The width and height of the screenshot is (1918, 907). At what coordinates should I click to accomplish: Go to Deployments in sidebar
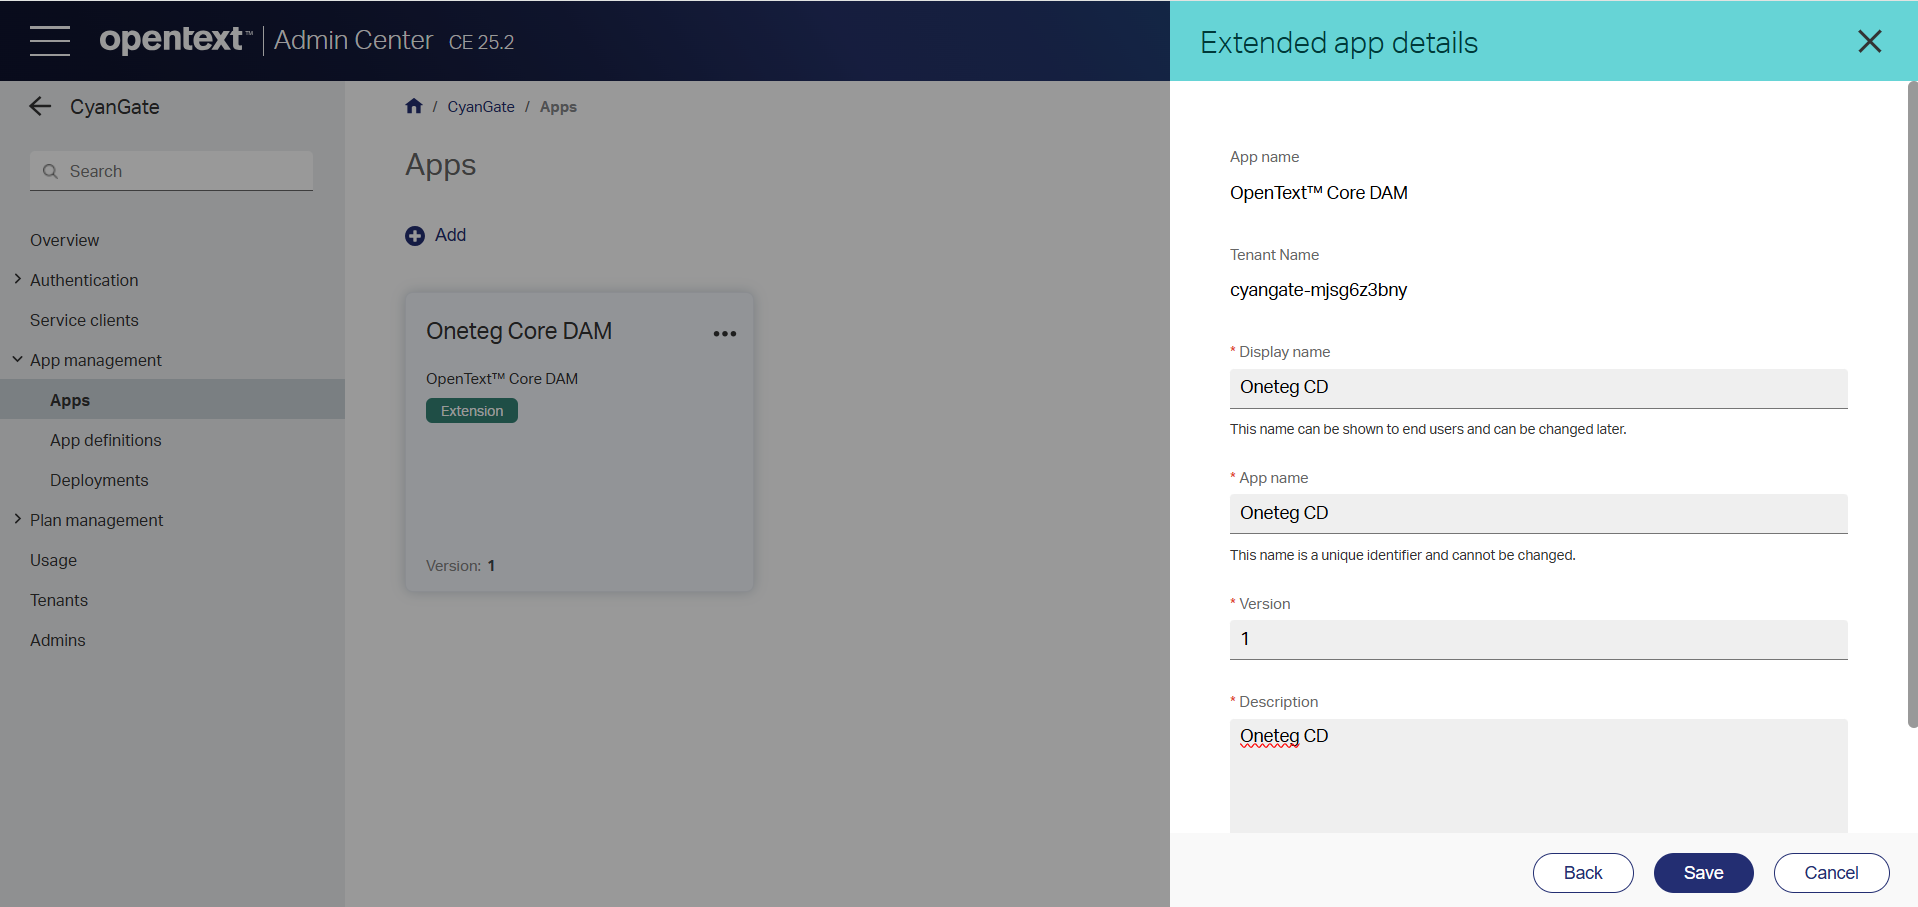click(99, 480)
